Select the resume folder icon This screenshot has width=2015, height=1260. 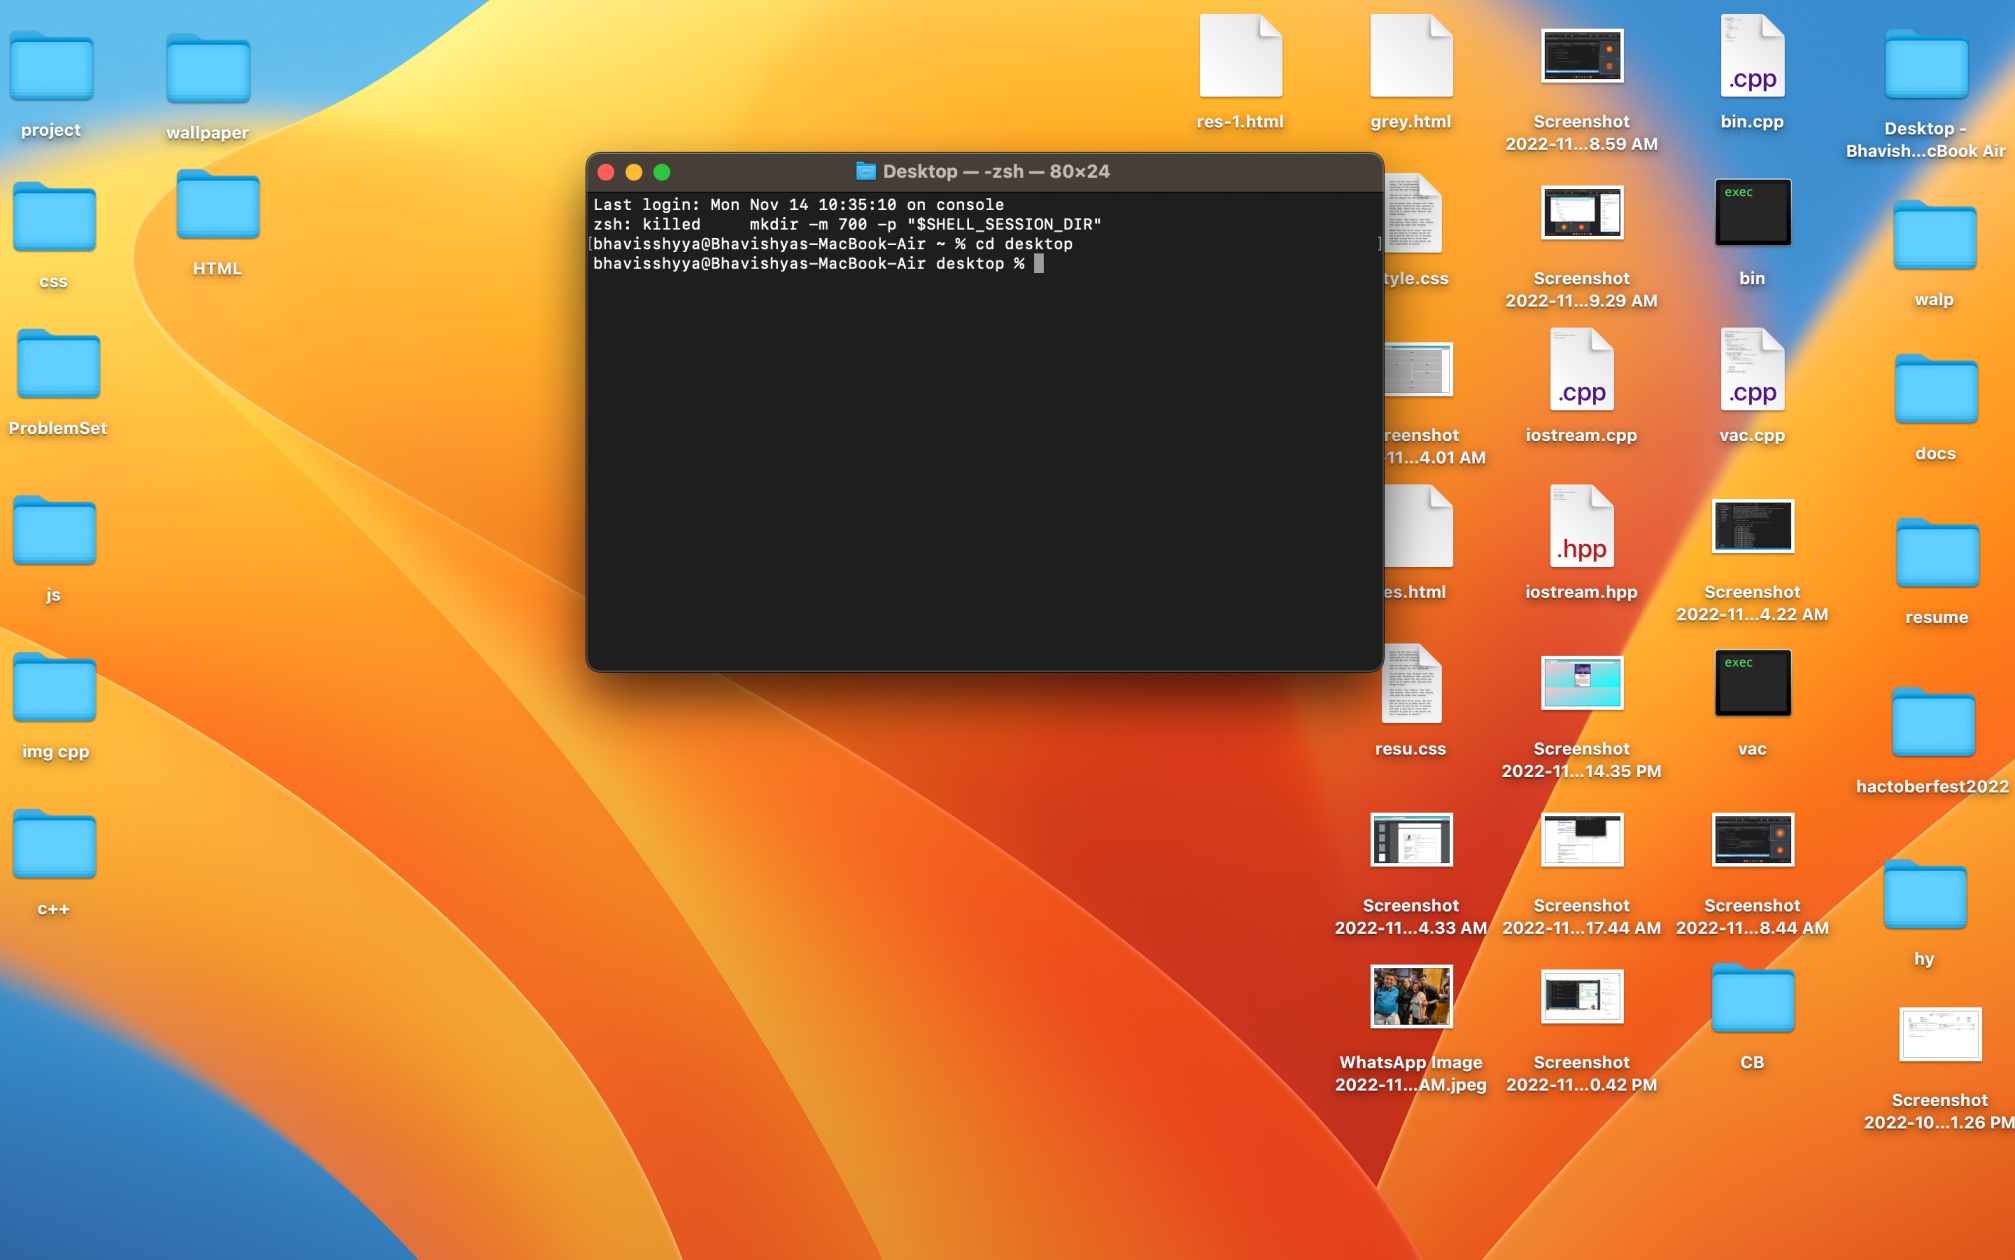point(1936,555)
